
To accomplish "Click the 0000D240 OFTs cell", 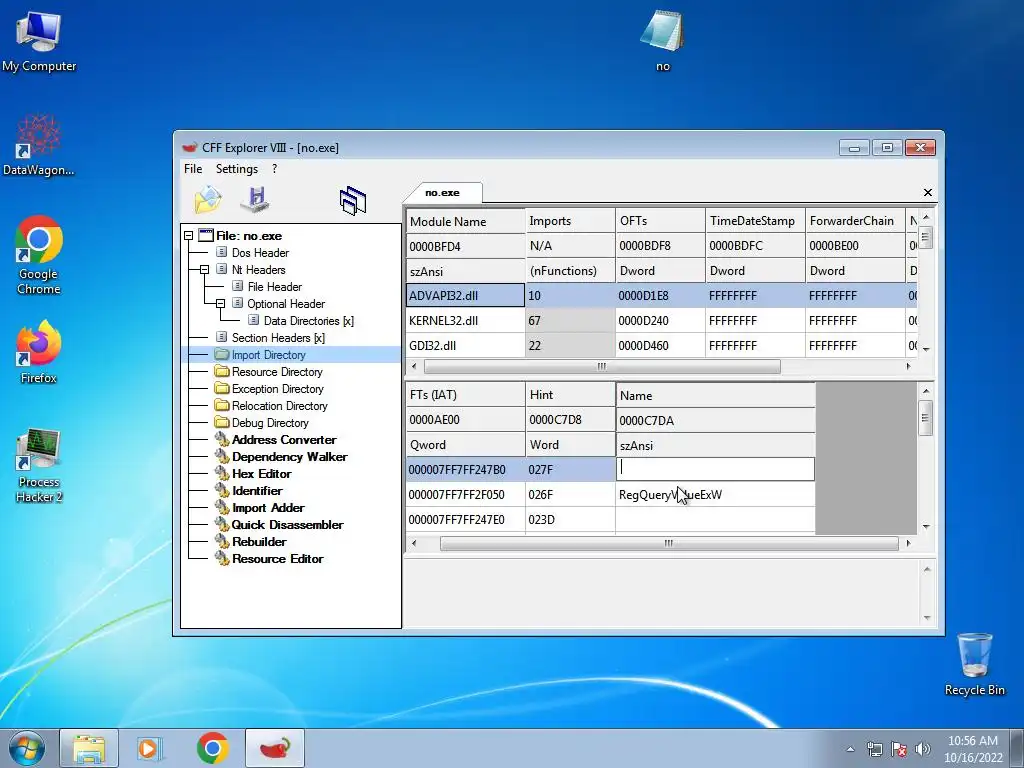I will 660,321.
